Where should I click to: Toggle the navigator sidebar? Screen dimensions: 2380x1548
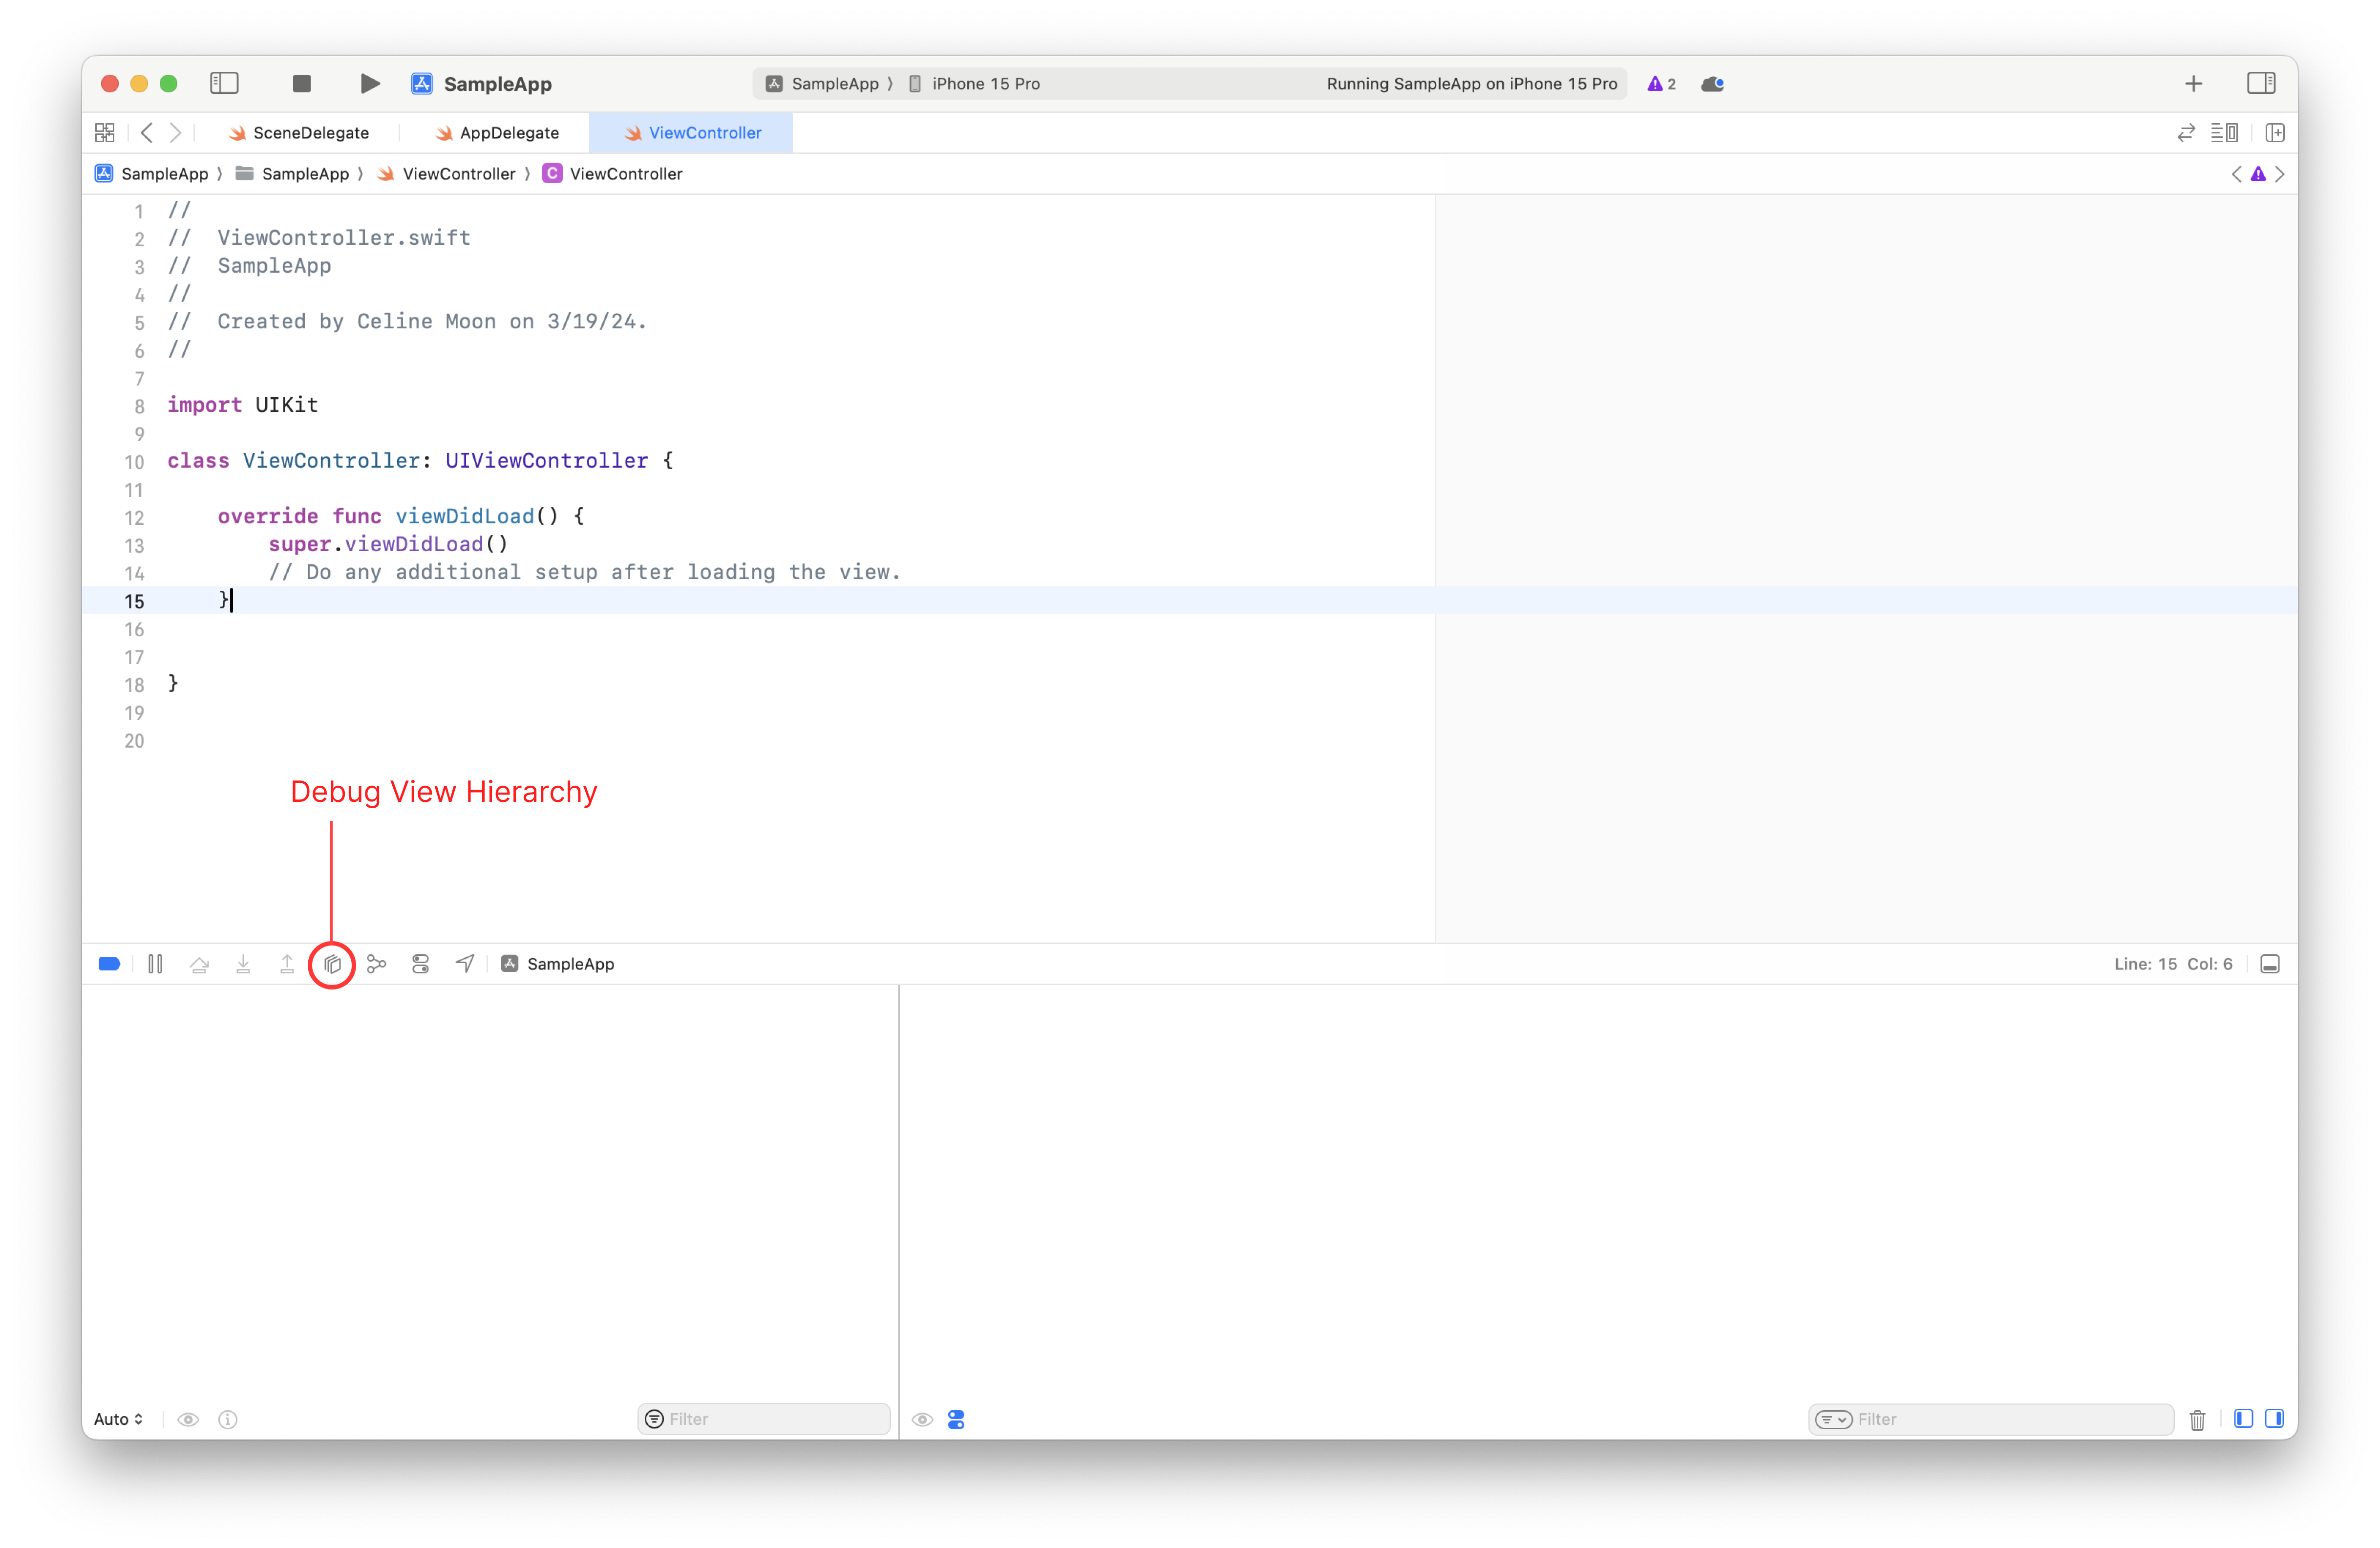pyautogui.click(x=224, y=83)
